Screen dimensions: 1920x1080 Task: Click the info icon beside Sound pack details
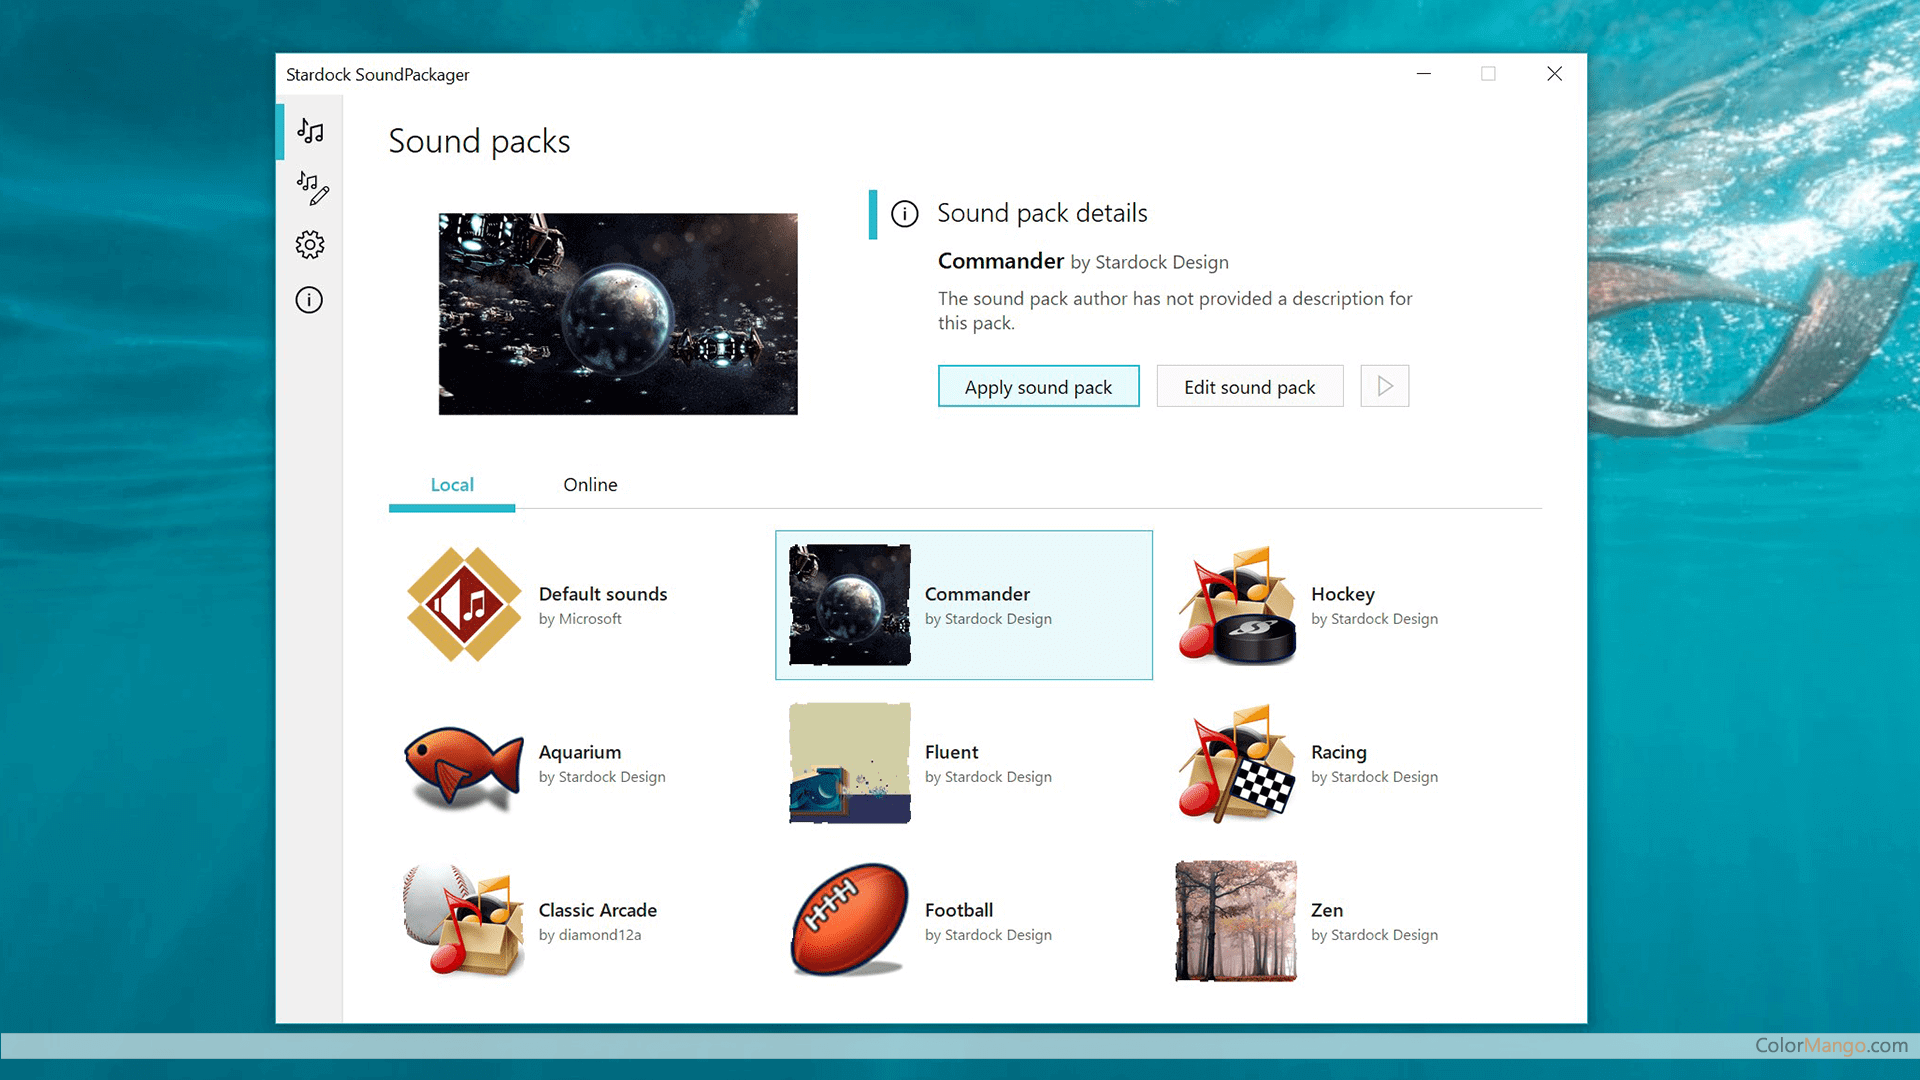(x=904, y=213)
